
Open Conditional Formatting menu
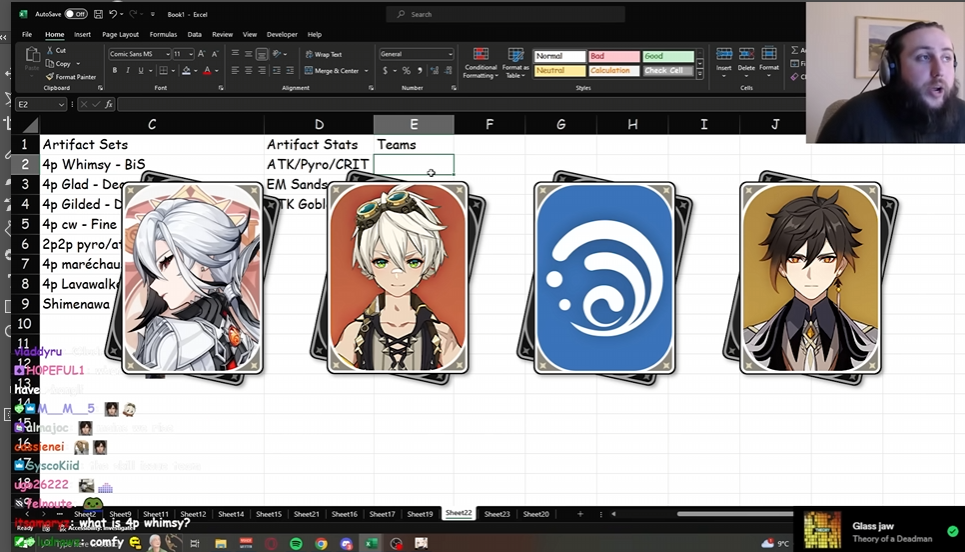point(480,63)
